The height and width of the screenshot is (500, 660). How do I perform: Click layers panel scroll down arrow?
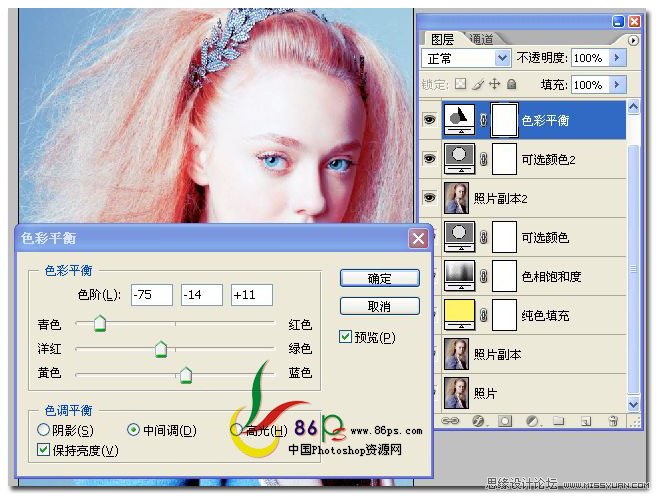pyautogui.click(x=633, y=404)
